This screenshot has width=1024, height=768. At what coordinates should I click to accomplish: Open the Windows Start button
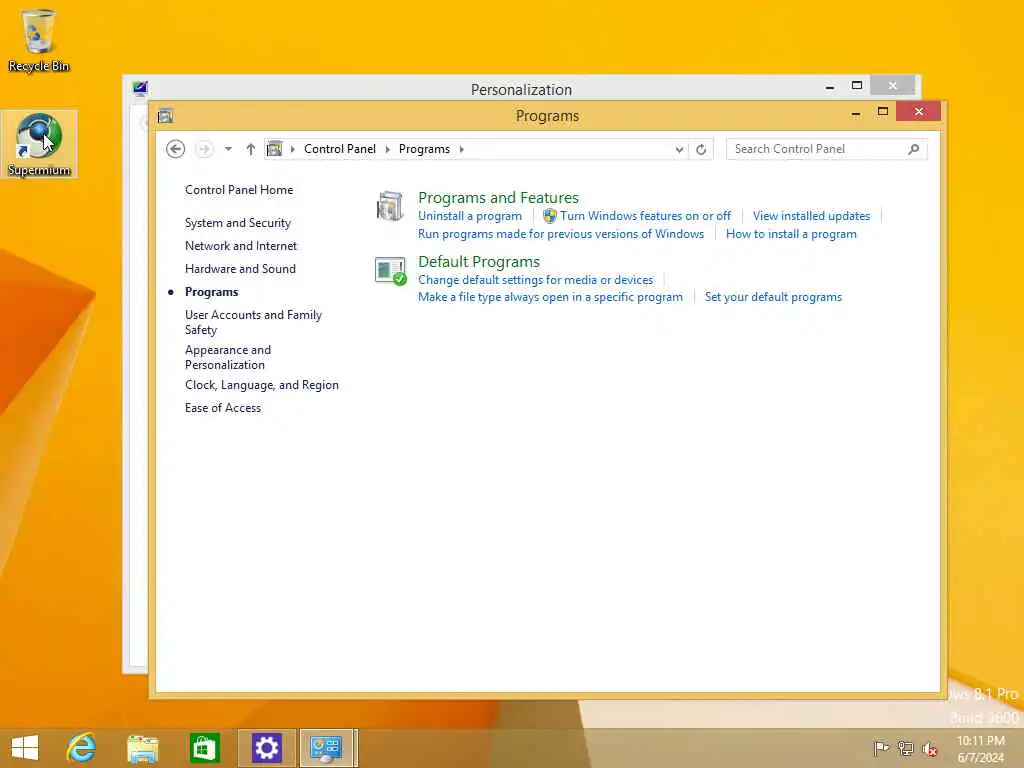(x=25, y=748)
